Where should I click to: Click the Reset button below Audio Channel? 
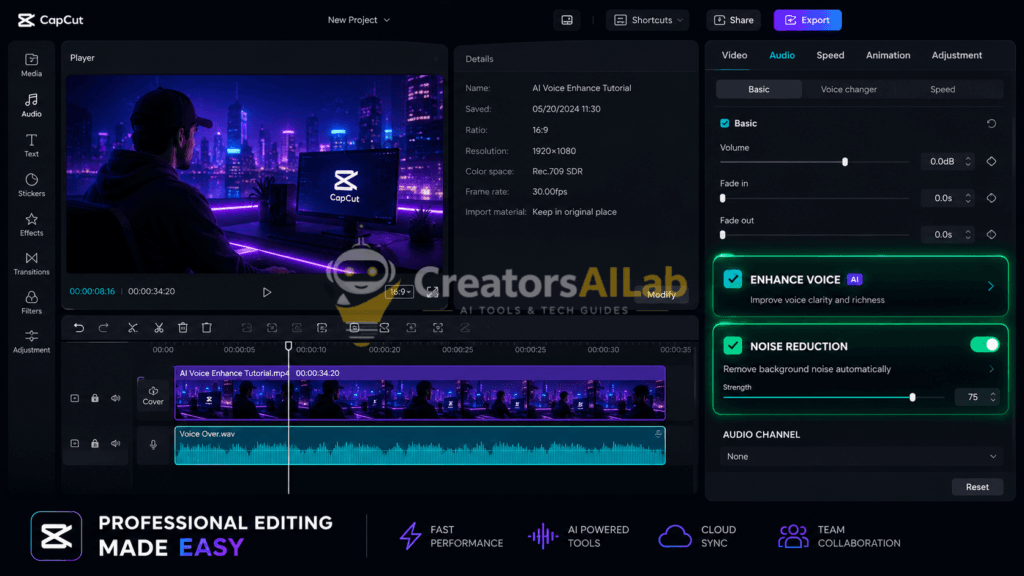(977, 487)
